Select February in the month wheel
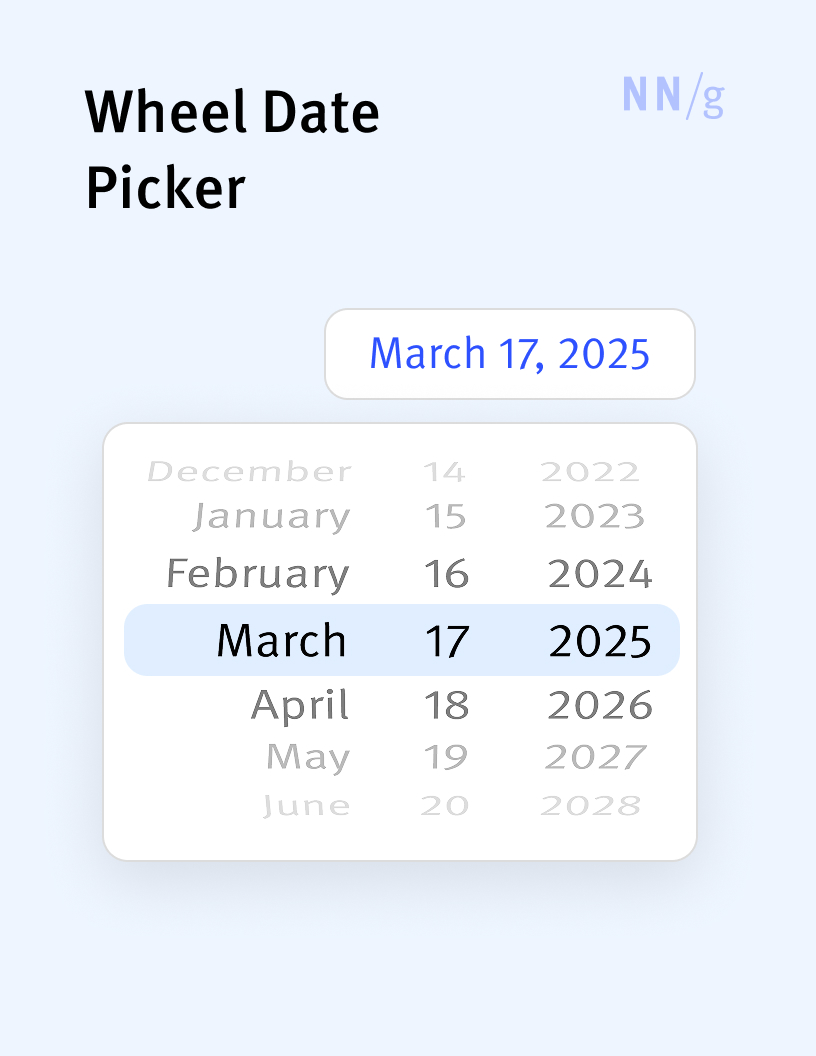This screenshot has height=1056, width=816. pos(258,574)
